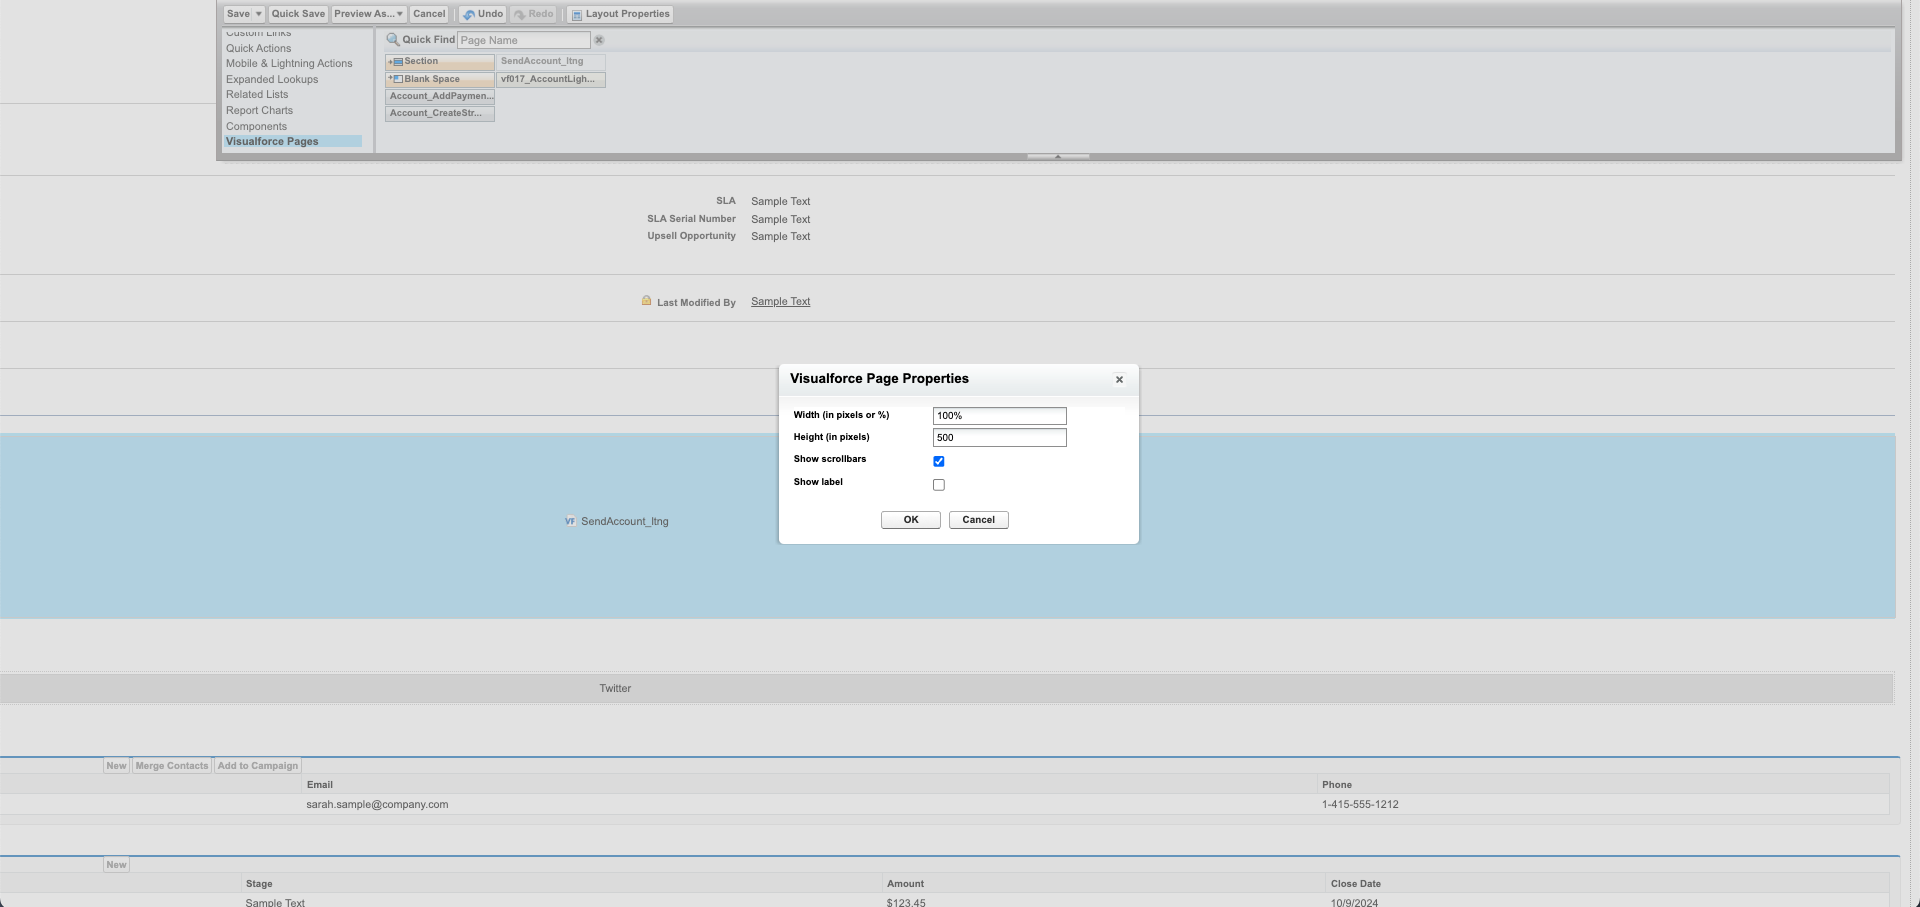This screenshot has width=1920, height=907.
Task: Click the Add to Campaign button
Action: click(x=258, y=766)
